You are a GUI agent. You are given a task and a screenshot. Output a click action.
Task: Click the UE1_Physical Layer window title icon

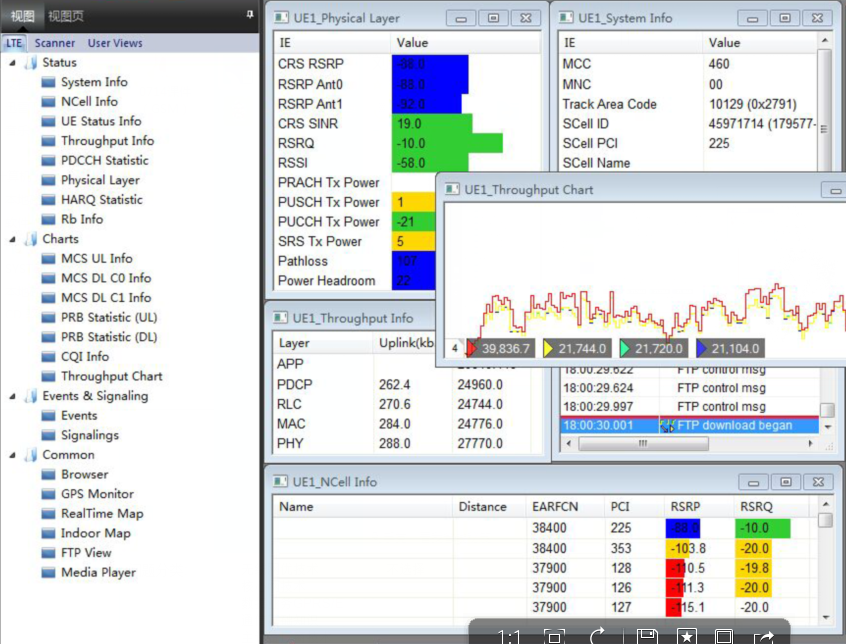pyautogui.click(x=281, y=18)
